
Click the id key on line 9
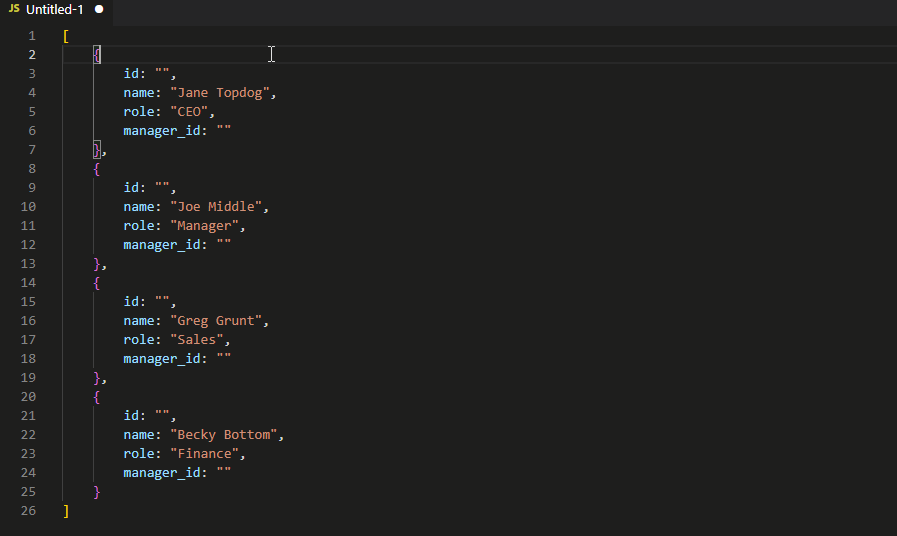(131, 188)
